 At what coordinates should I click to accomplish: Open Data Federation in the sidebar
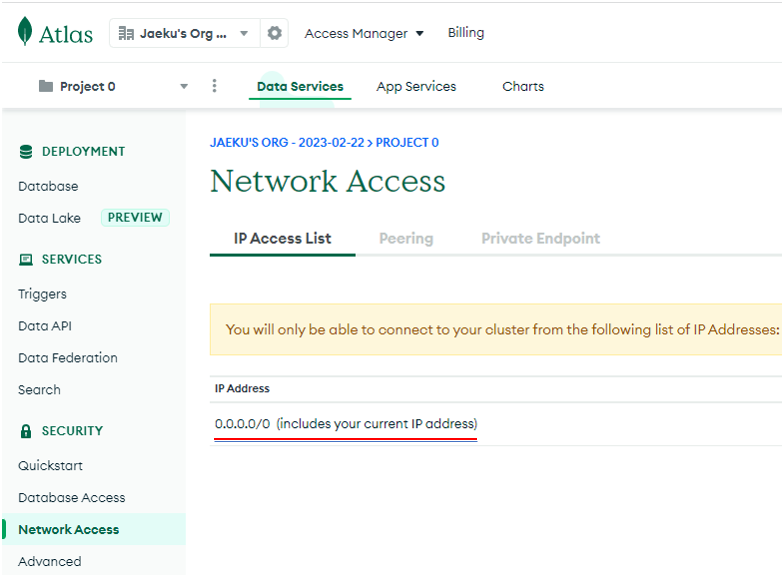coord(68,358)
